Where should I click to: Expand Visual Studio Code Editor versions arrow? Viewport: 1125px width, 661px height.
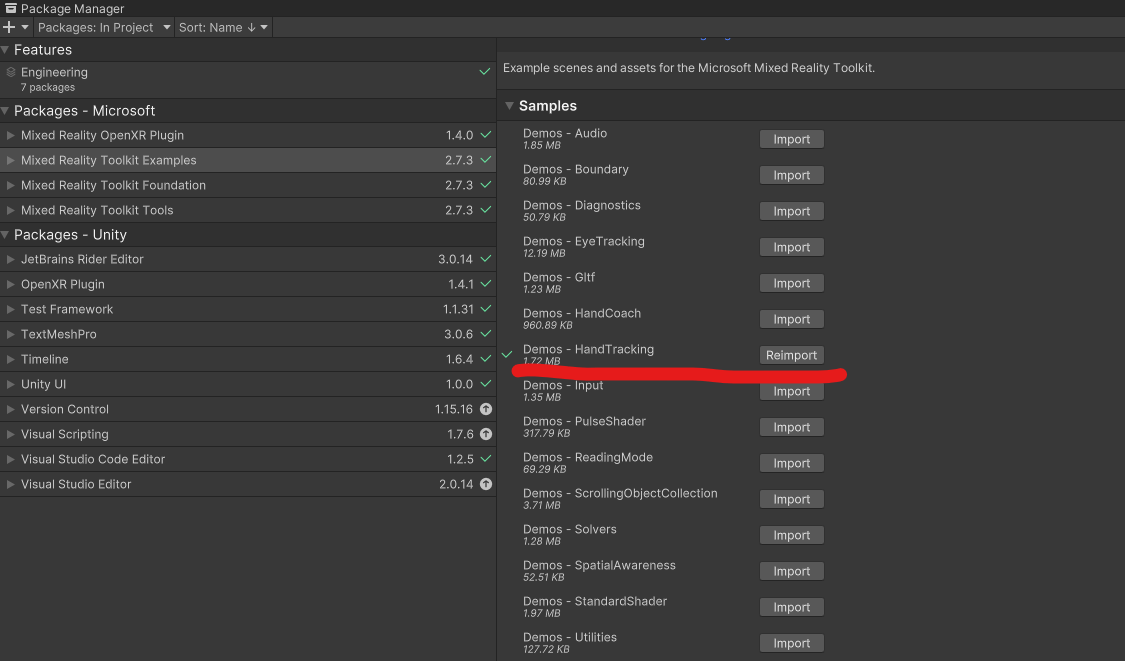(x=10, y=459)
